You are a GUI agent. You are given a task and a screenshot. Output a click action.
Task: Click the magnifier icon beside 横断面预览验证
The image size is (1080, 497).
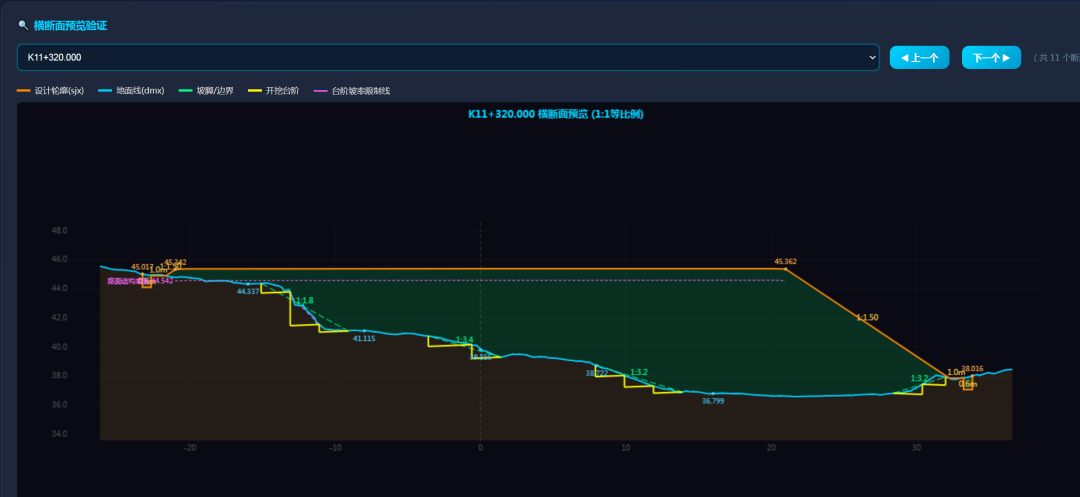tap(23, 25)
